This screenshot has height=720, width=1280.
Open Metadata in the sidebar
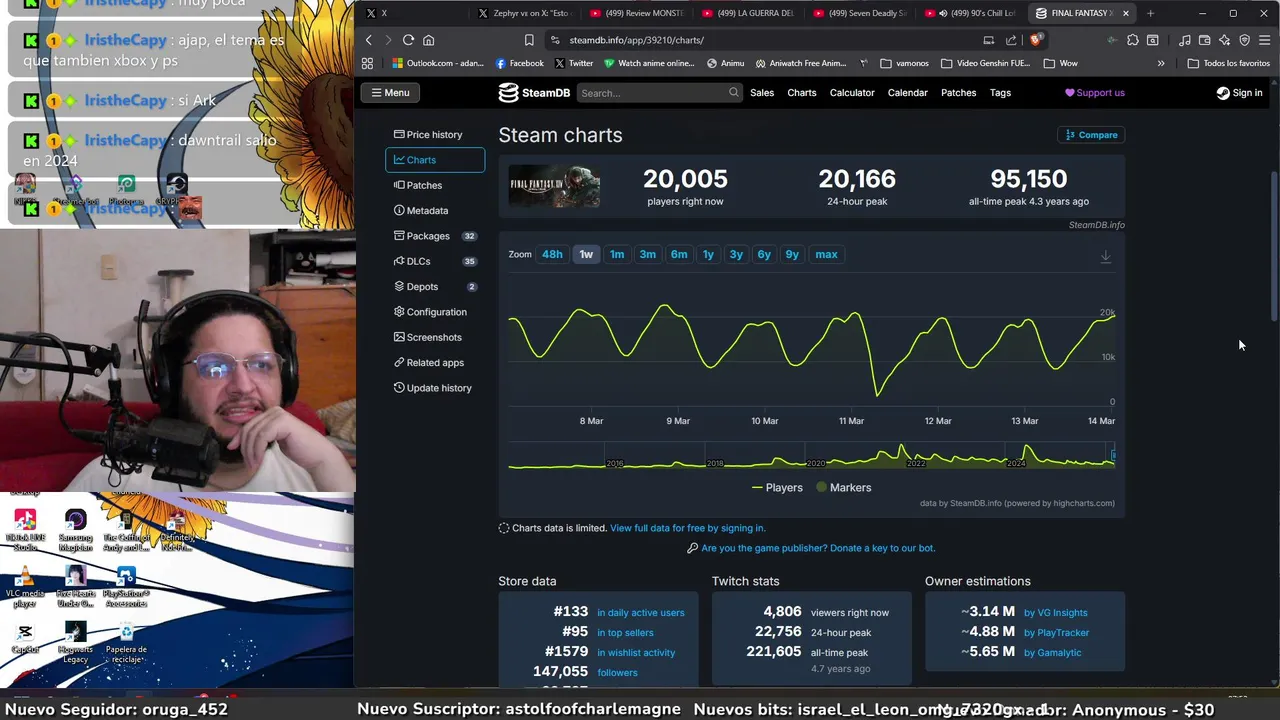pos(435,210)
